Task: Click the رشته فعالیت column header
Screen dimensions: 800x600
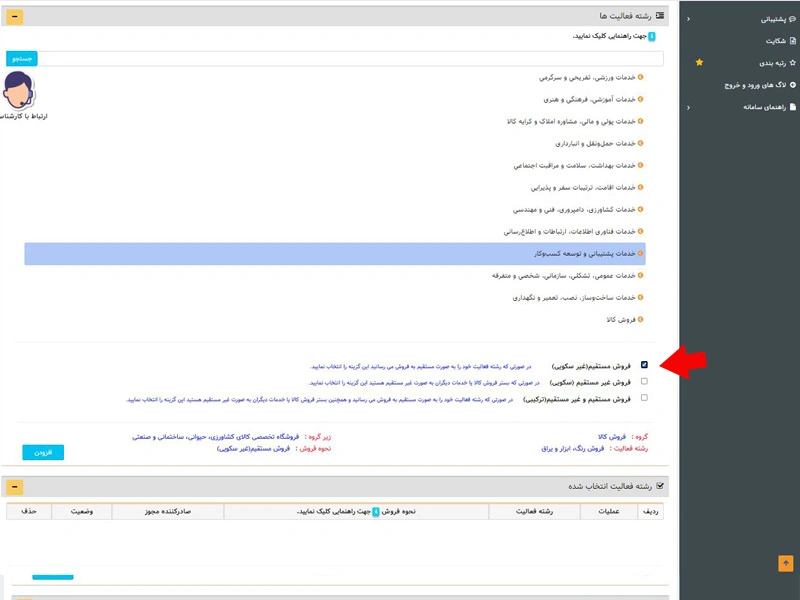Action: pyautogui.click(x=534, y=511)
